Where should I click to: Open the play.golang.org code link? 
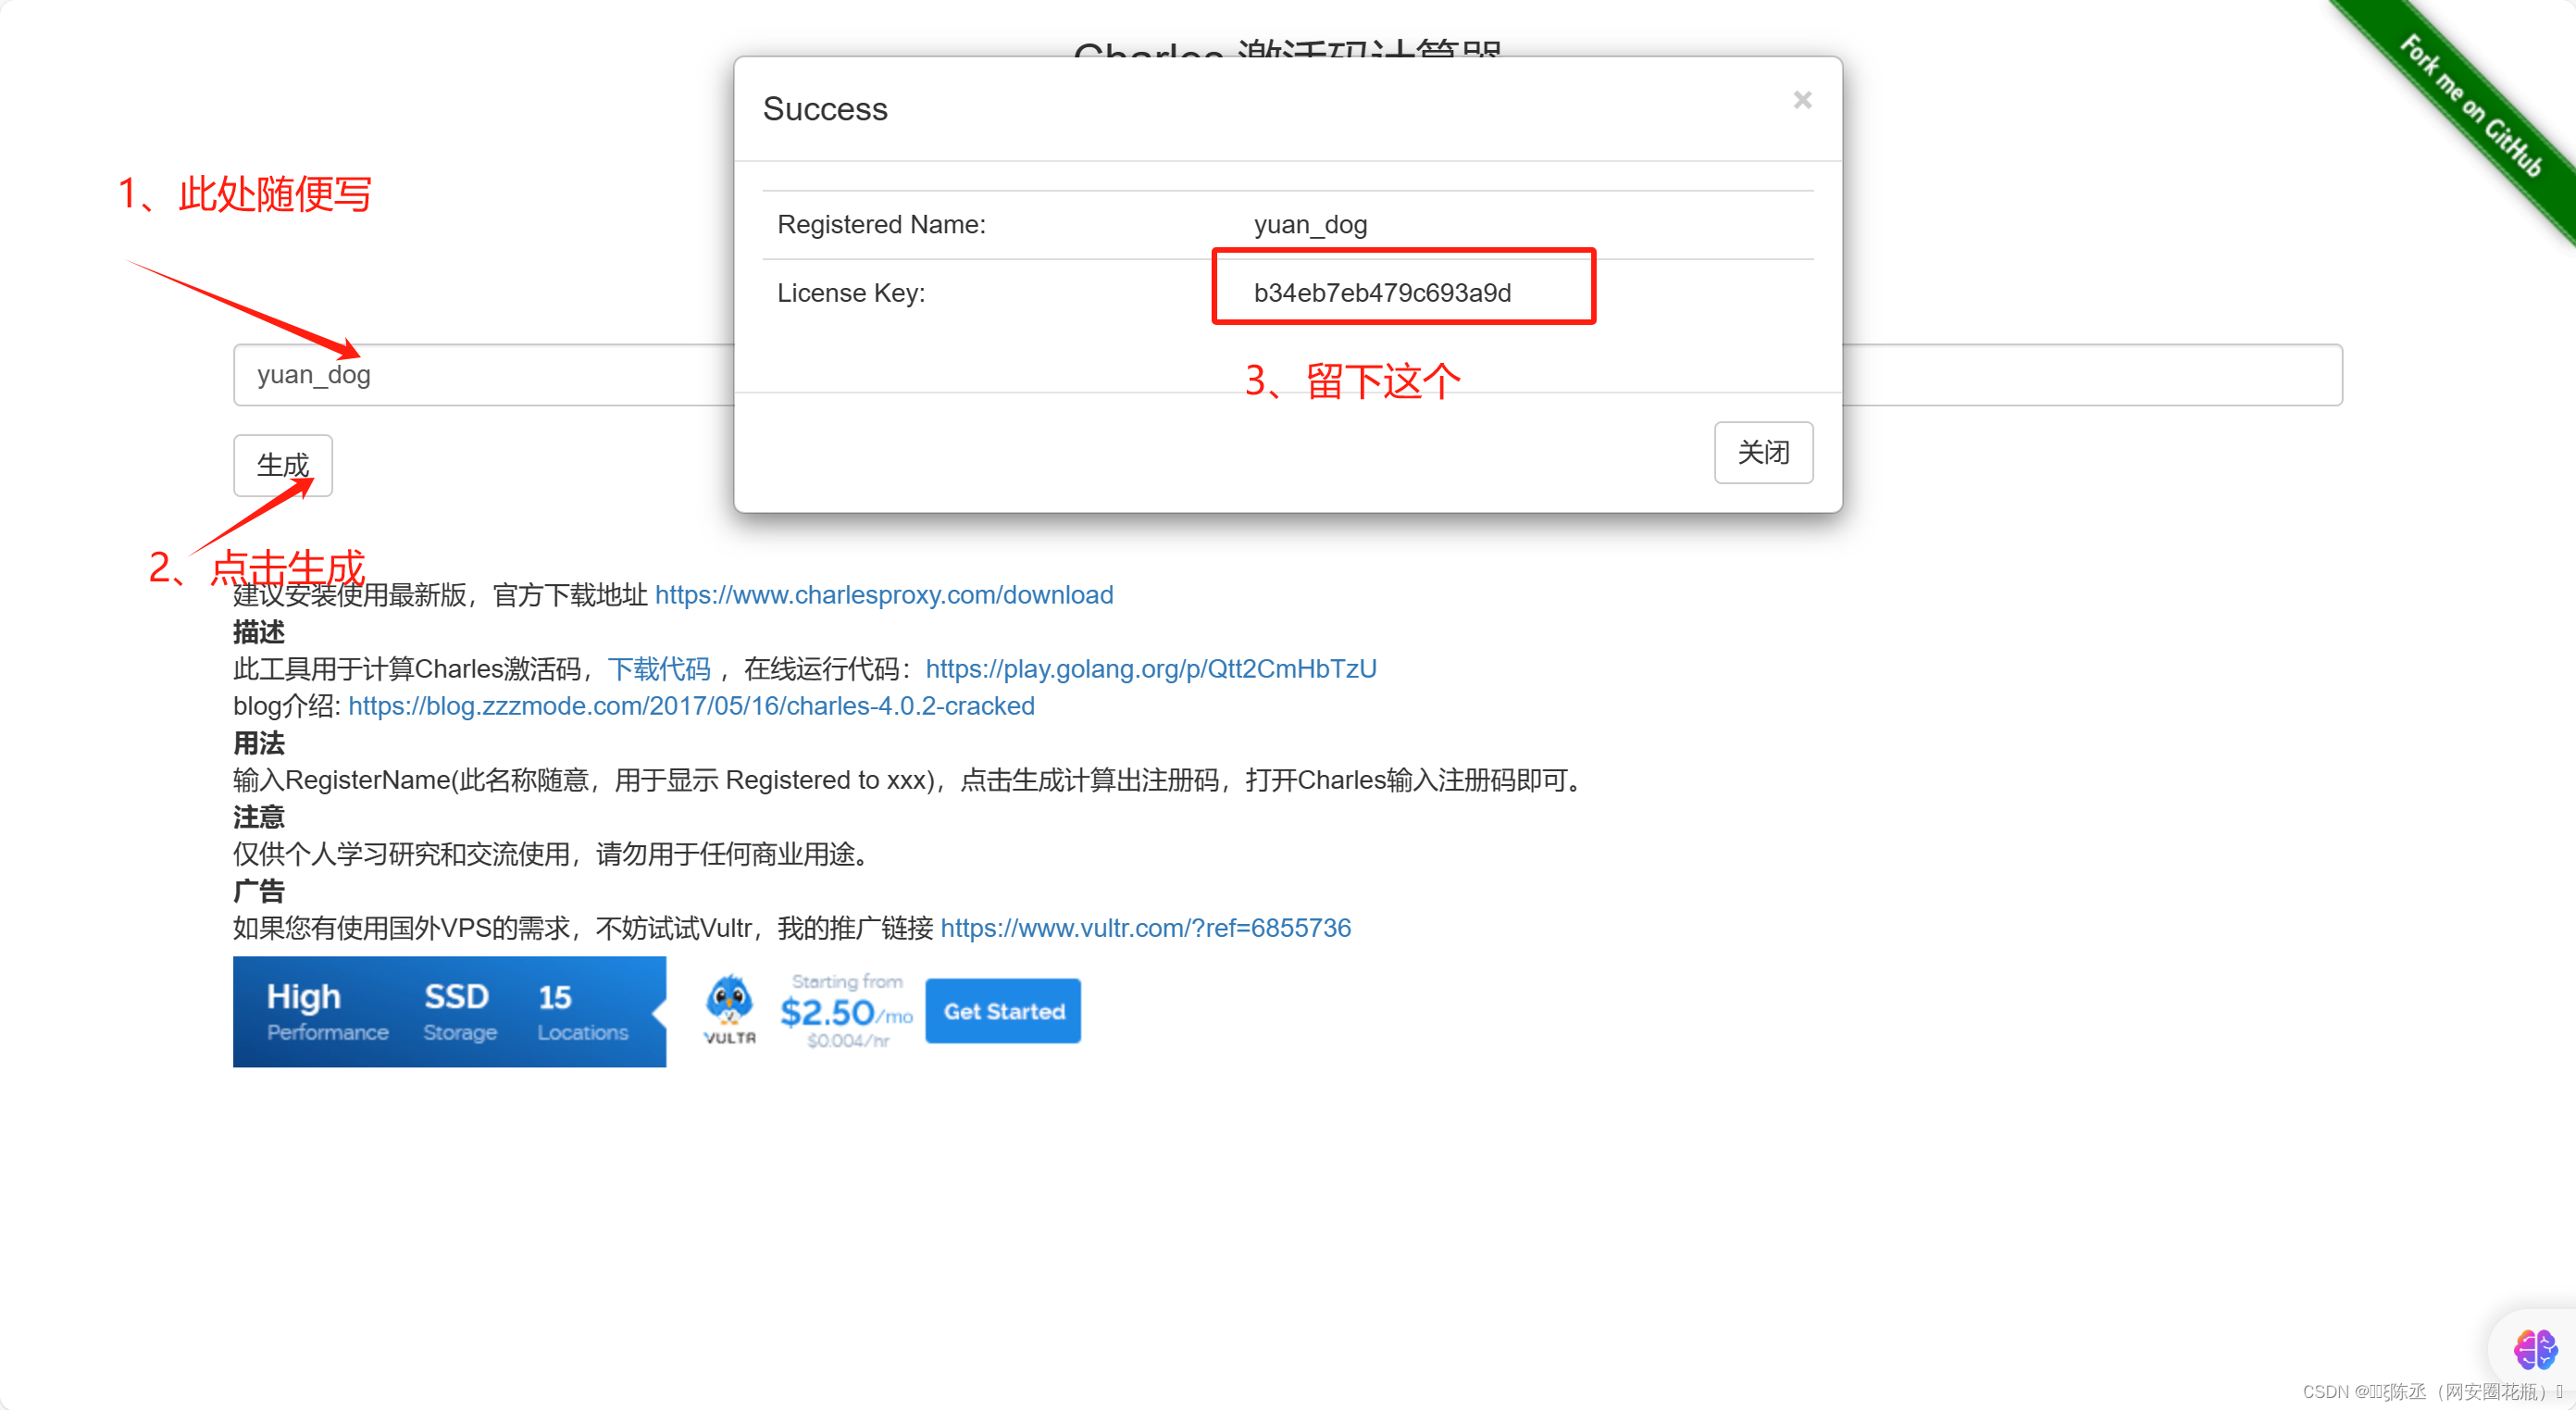coord(1151,669)
